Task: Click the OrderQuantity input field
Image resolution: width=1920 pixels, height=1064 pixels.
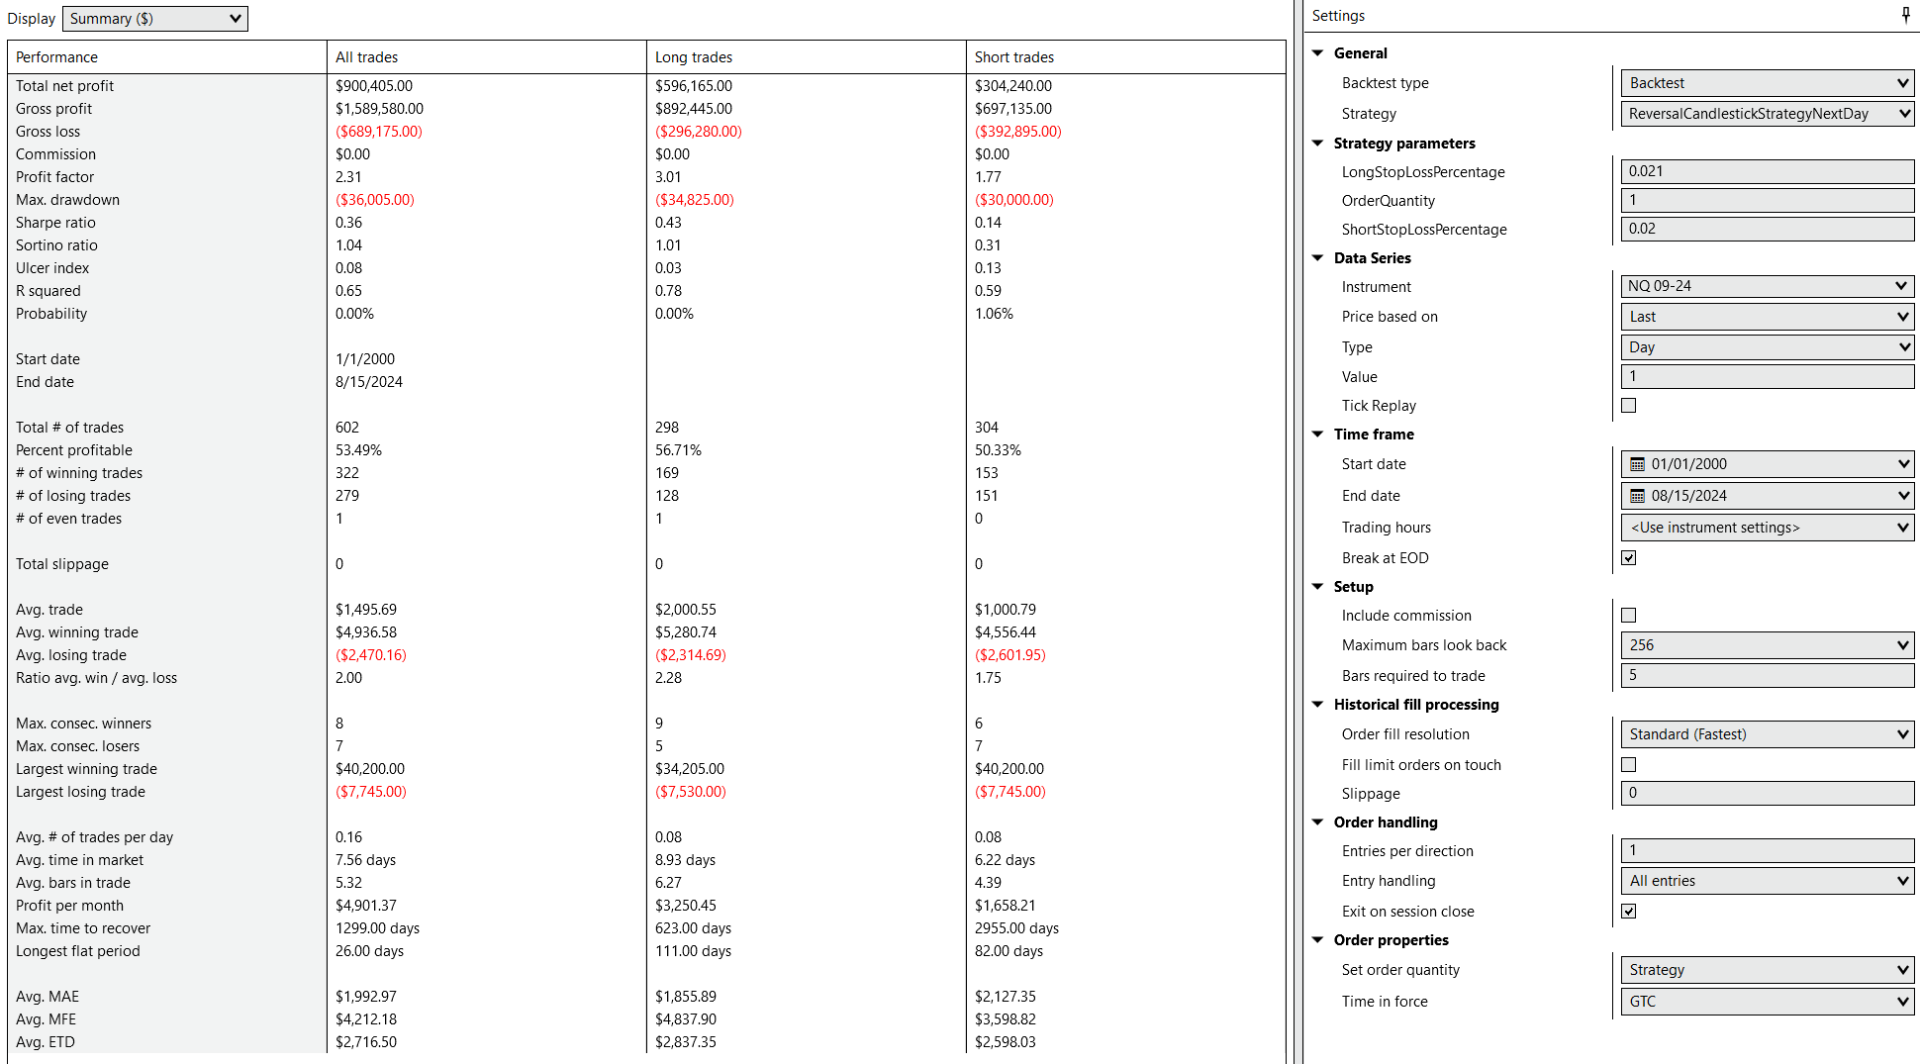Action: pyautogui.click(x=1767, y=200)
